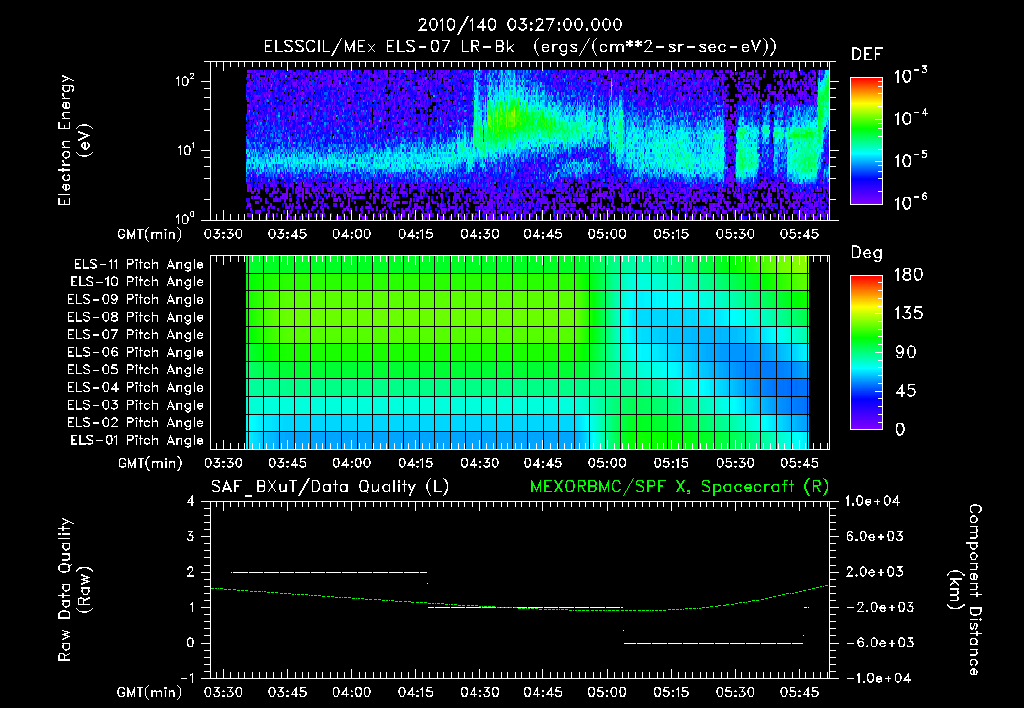
Task: Click the 10⁻⁶ value on DEF scale
Action: [x=910, y=202]
